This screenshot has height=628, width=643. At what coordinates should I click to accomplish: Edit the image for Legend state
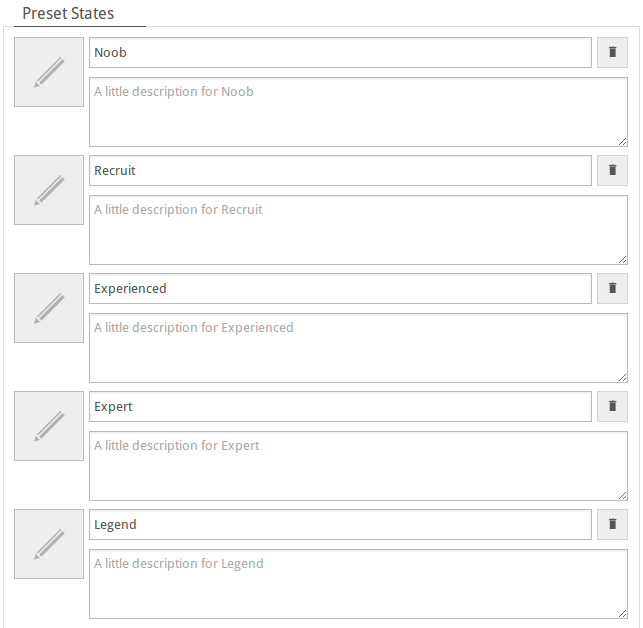(49, 544)
